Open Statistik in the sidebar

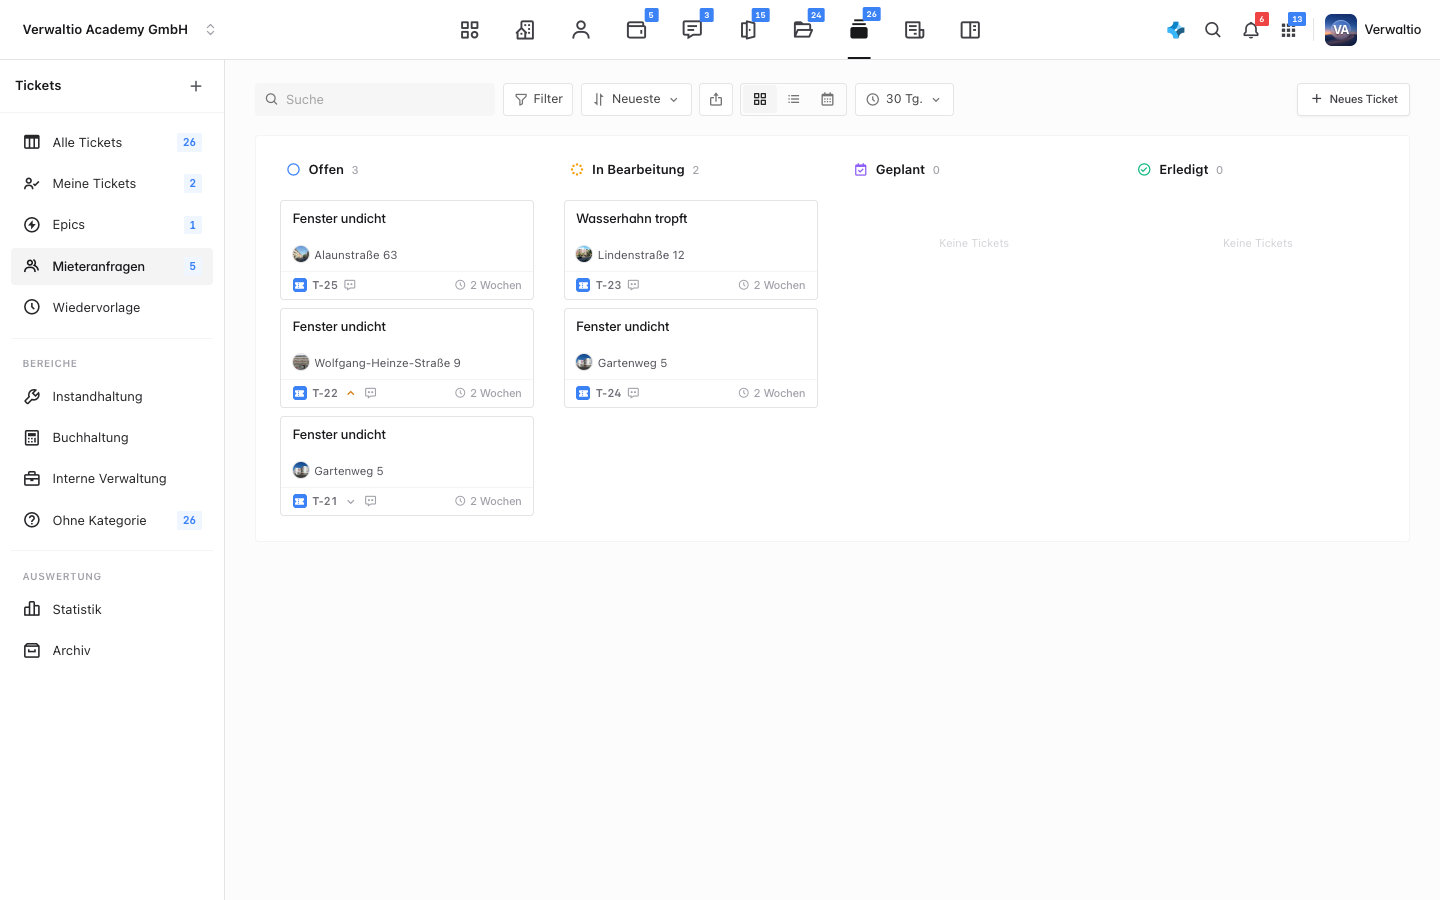pos(112,609)
